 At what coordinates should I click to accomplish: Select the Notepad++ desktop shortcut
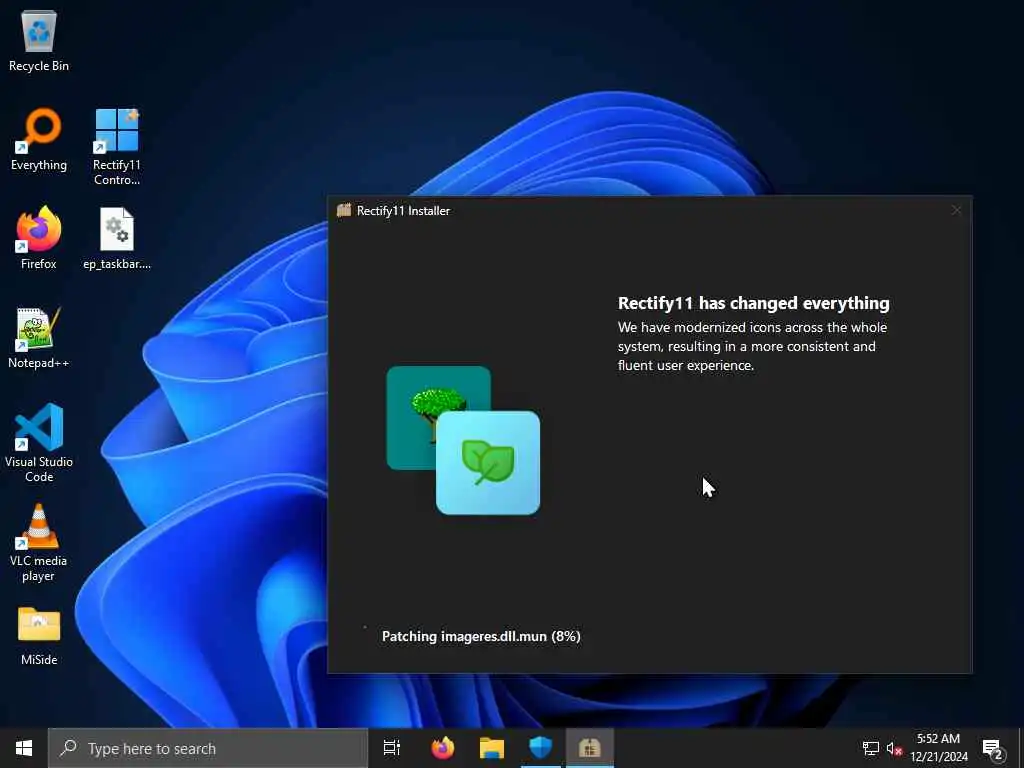(39, 337)
